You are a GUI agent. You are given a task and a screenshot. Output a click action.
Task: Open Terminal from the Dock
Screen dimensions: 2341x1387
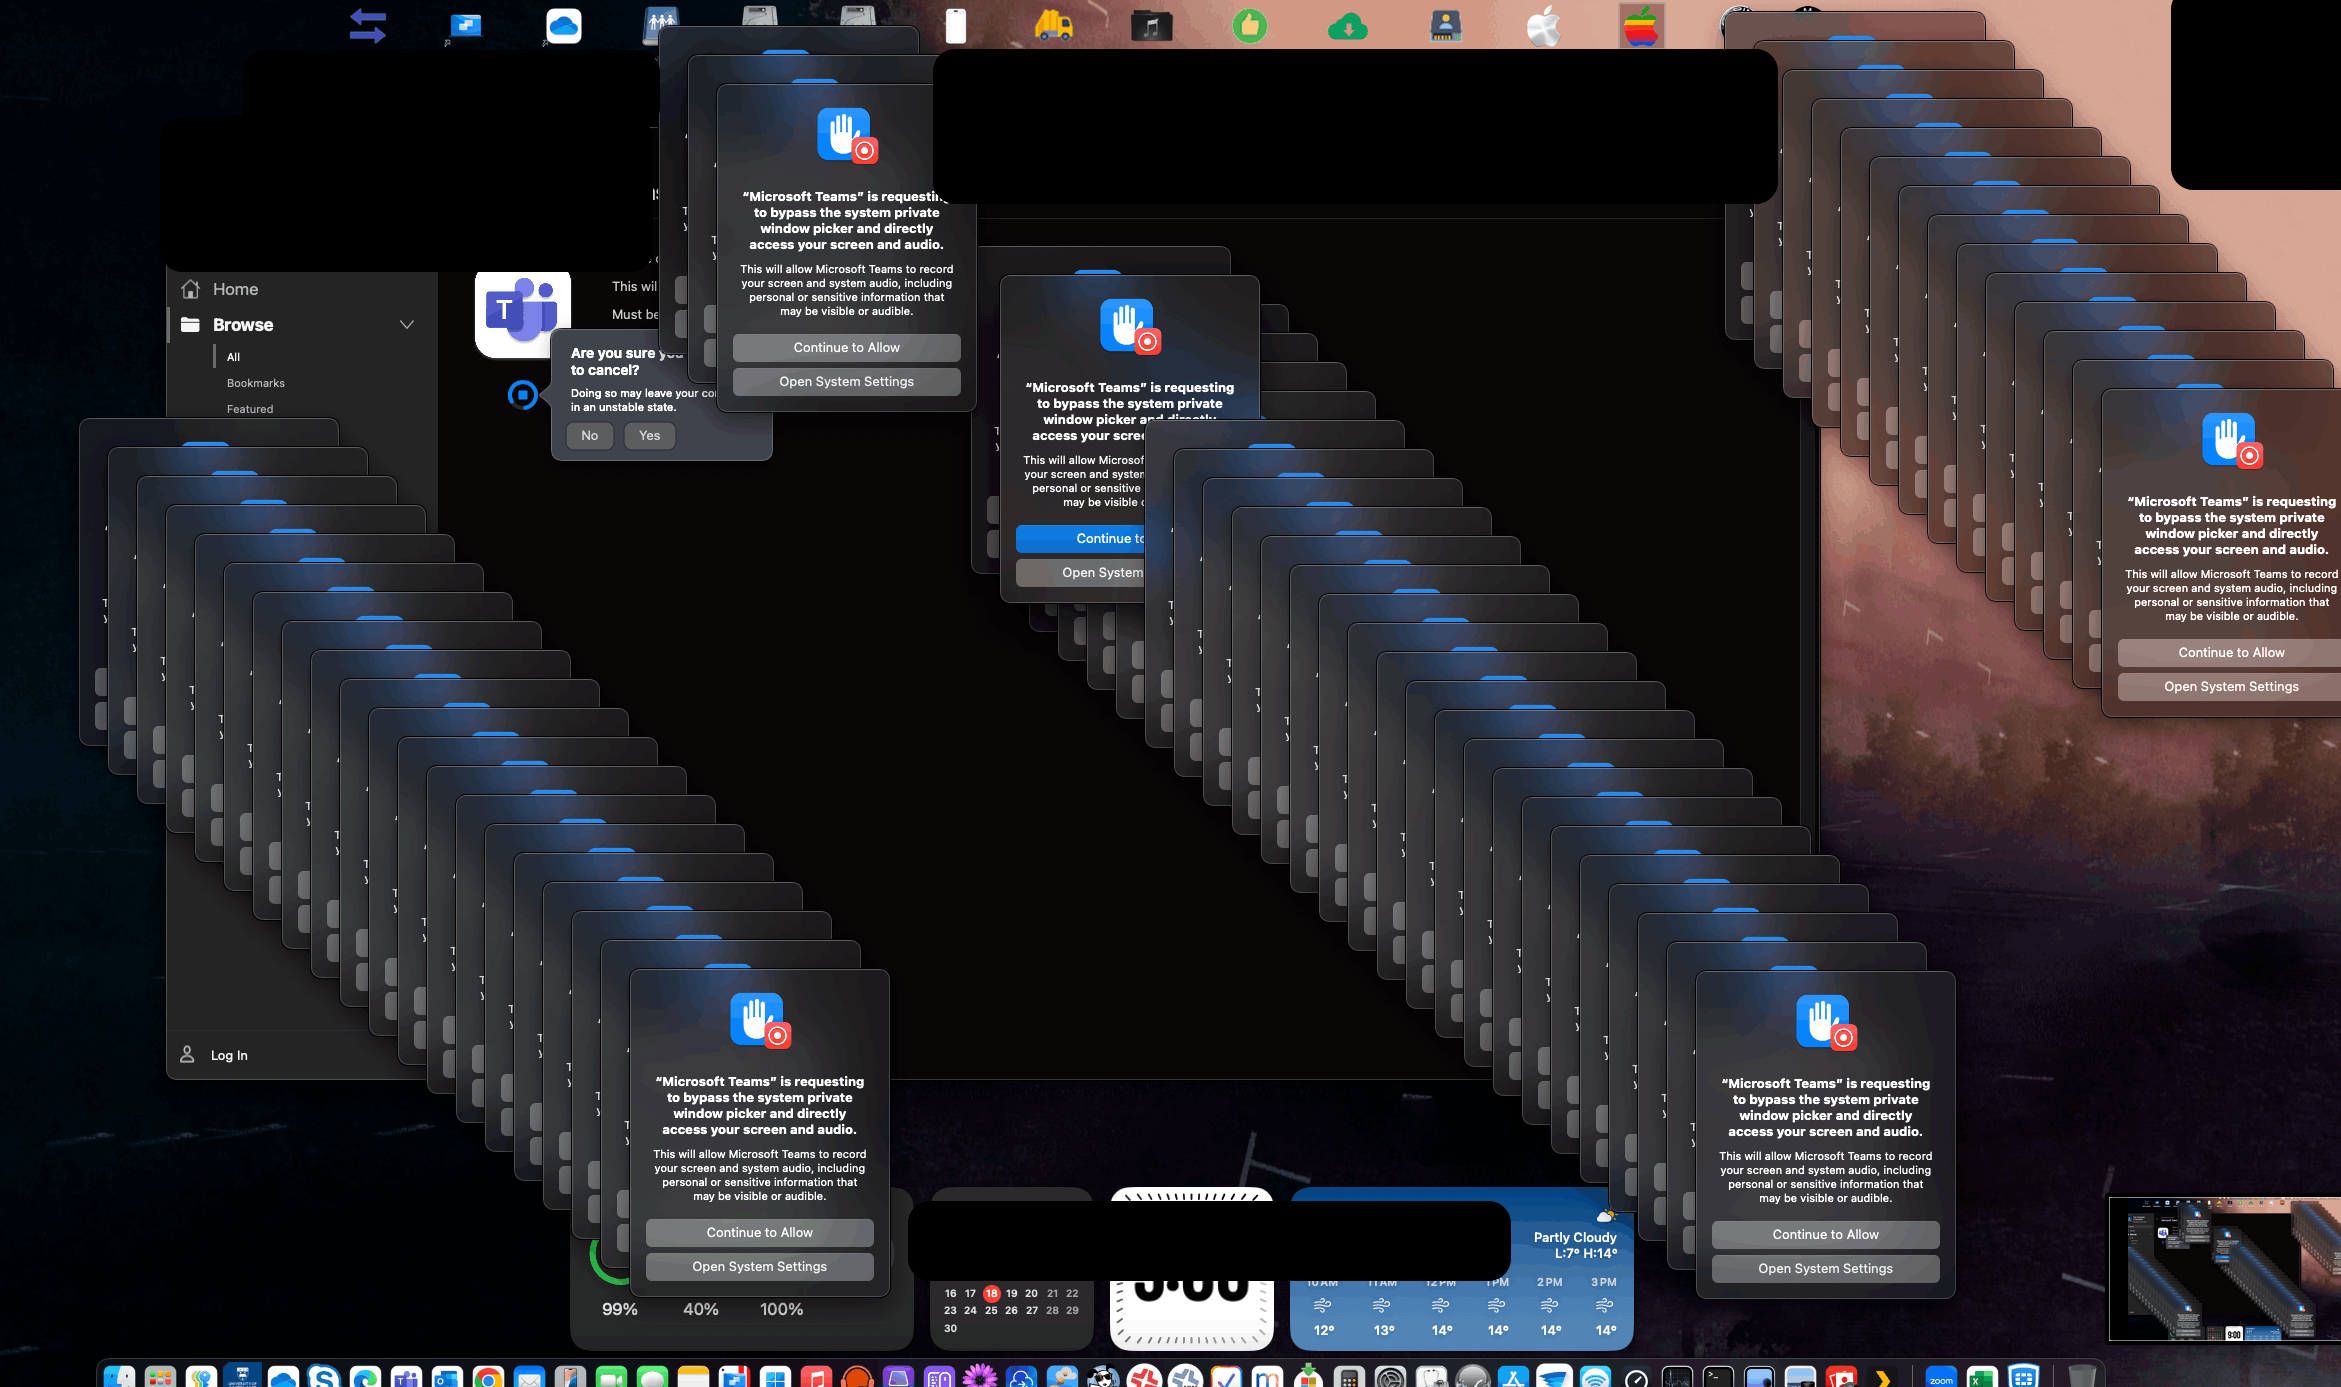[x=1718, y=1377]
